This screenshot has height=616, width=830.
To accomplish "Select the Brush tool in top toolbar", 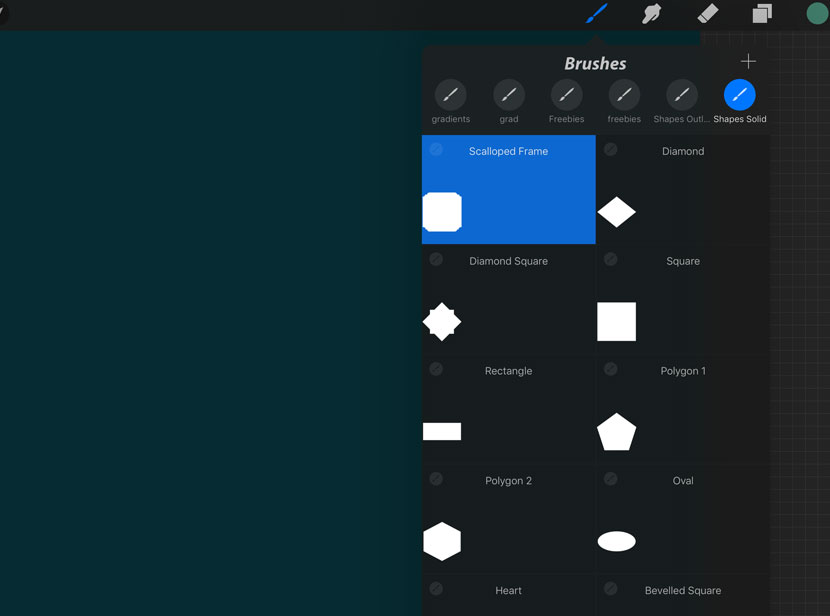I will click(x=597, y=13).
